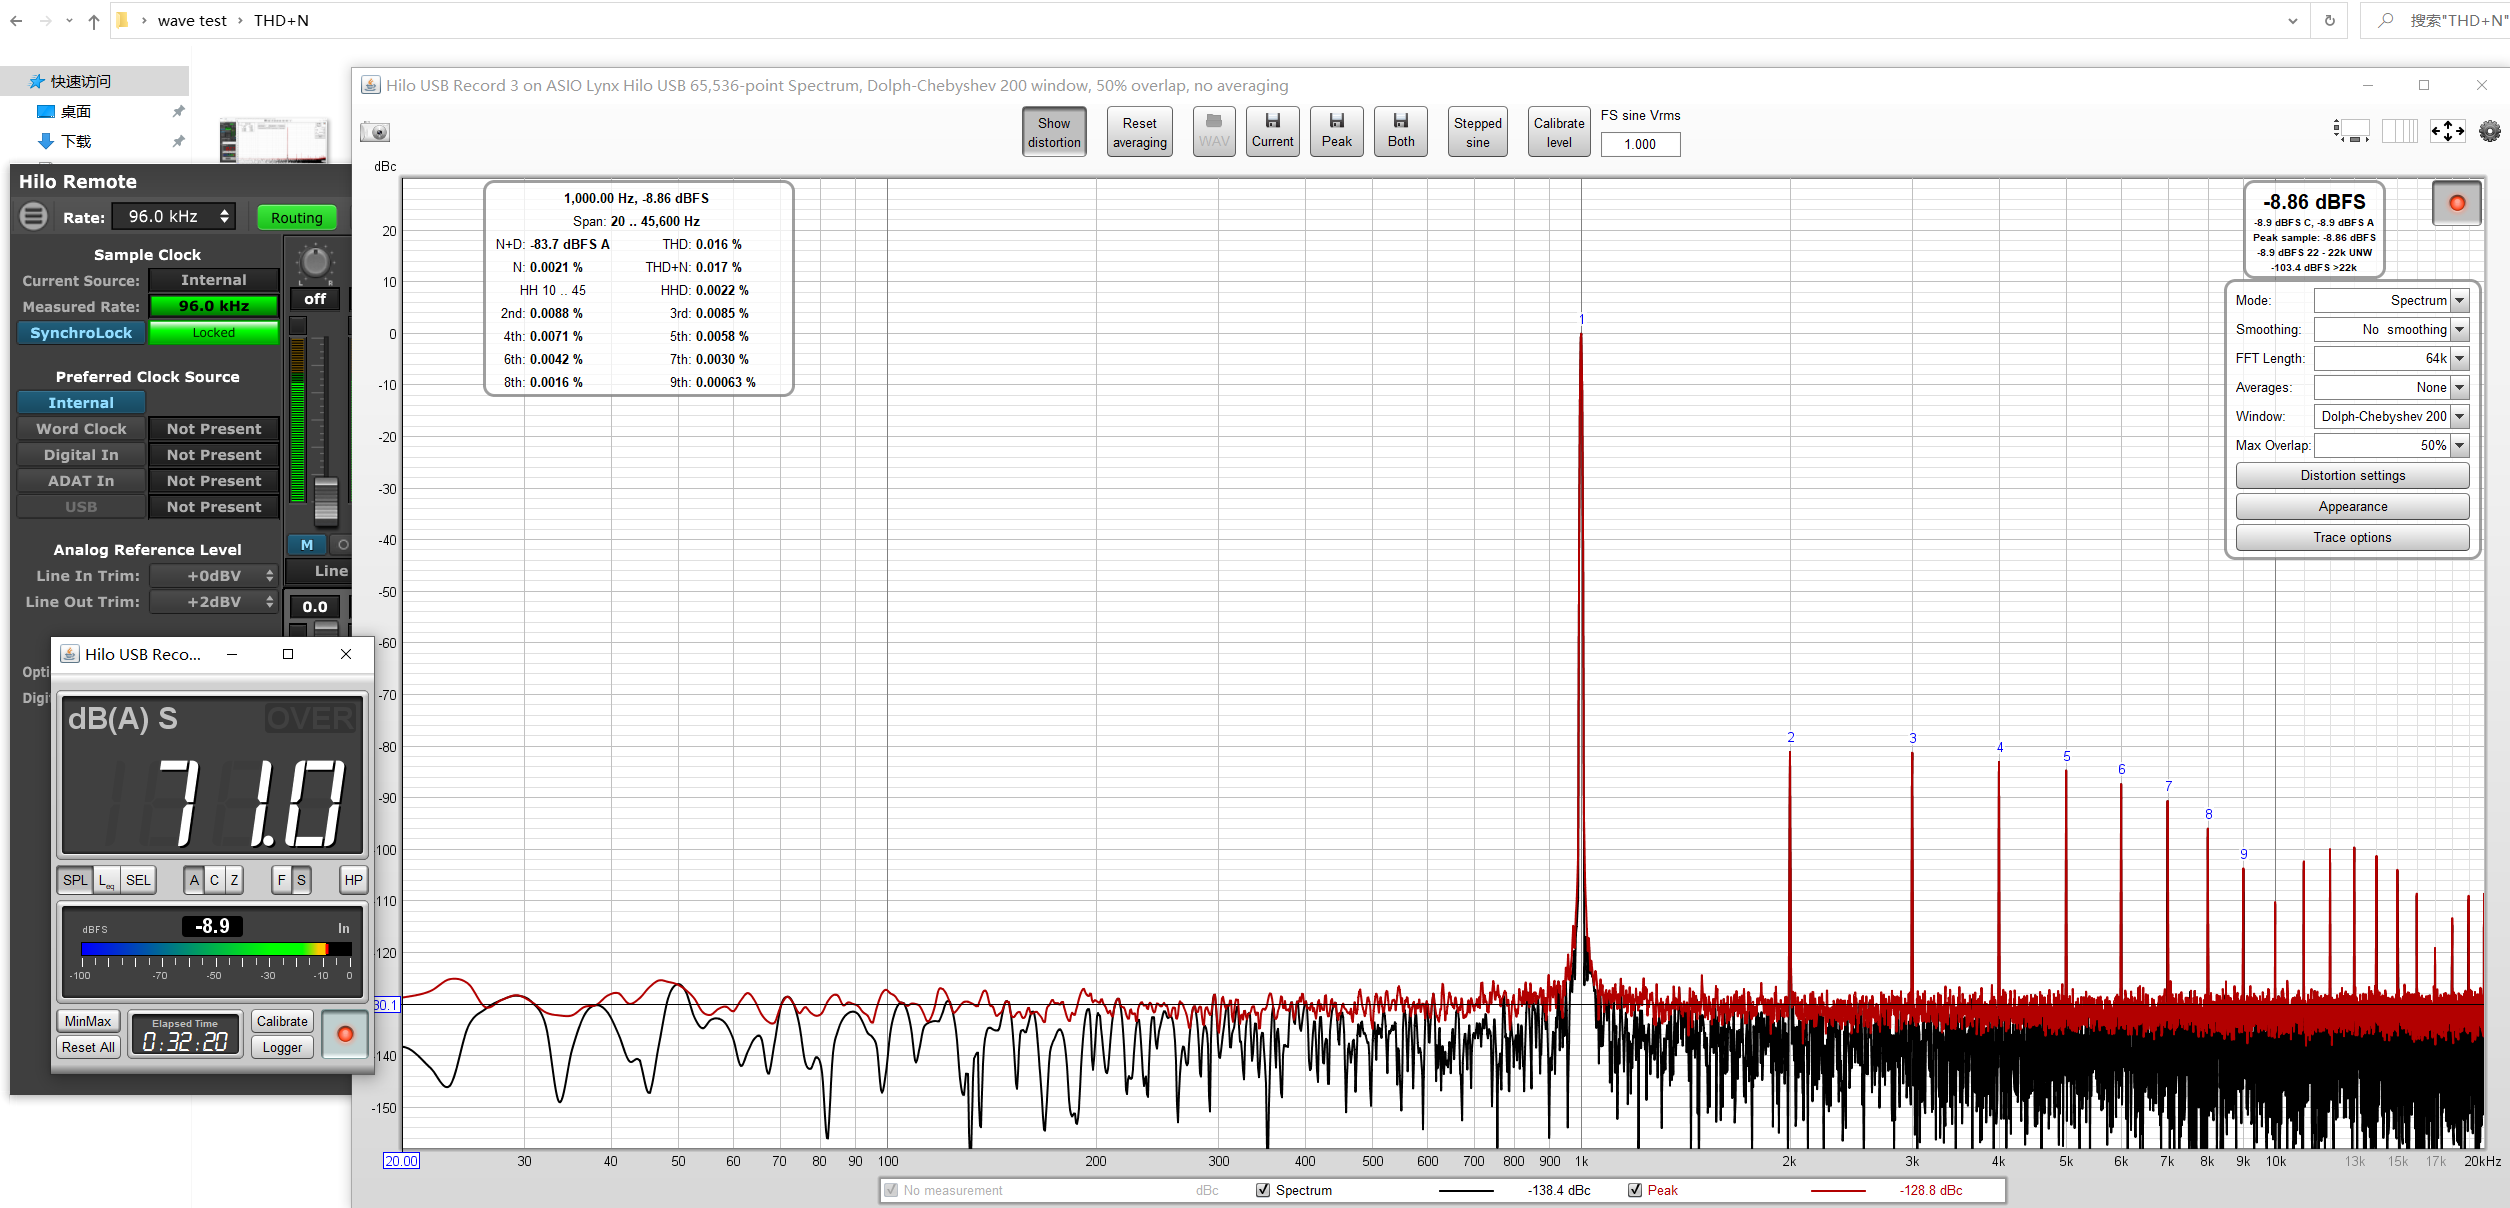Screen dimensions: 2510x1208
Task: Save Peak trace with floppy icon
Action: pyautogui.click(x=1336, y=131)
